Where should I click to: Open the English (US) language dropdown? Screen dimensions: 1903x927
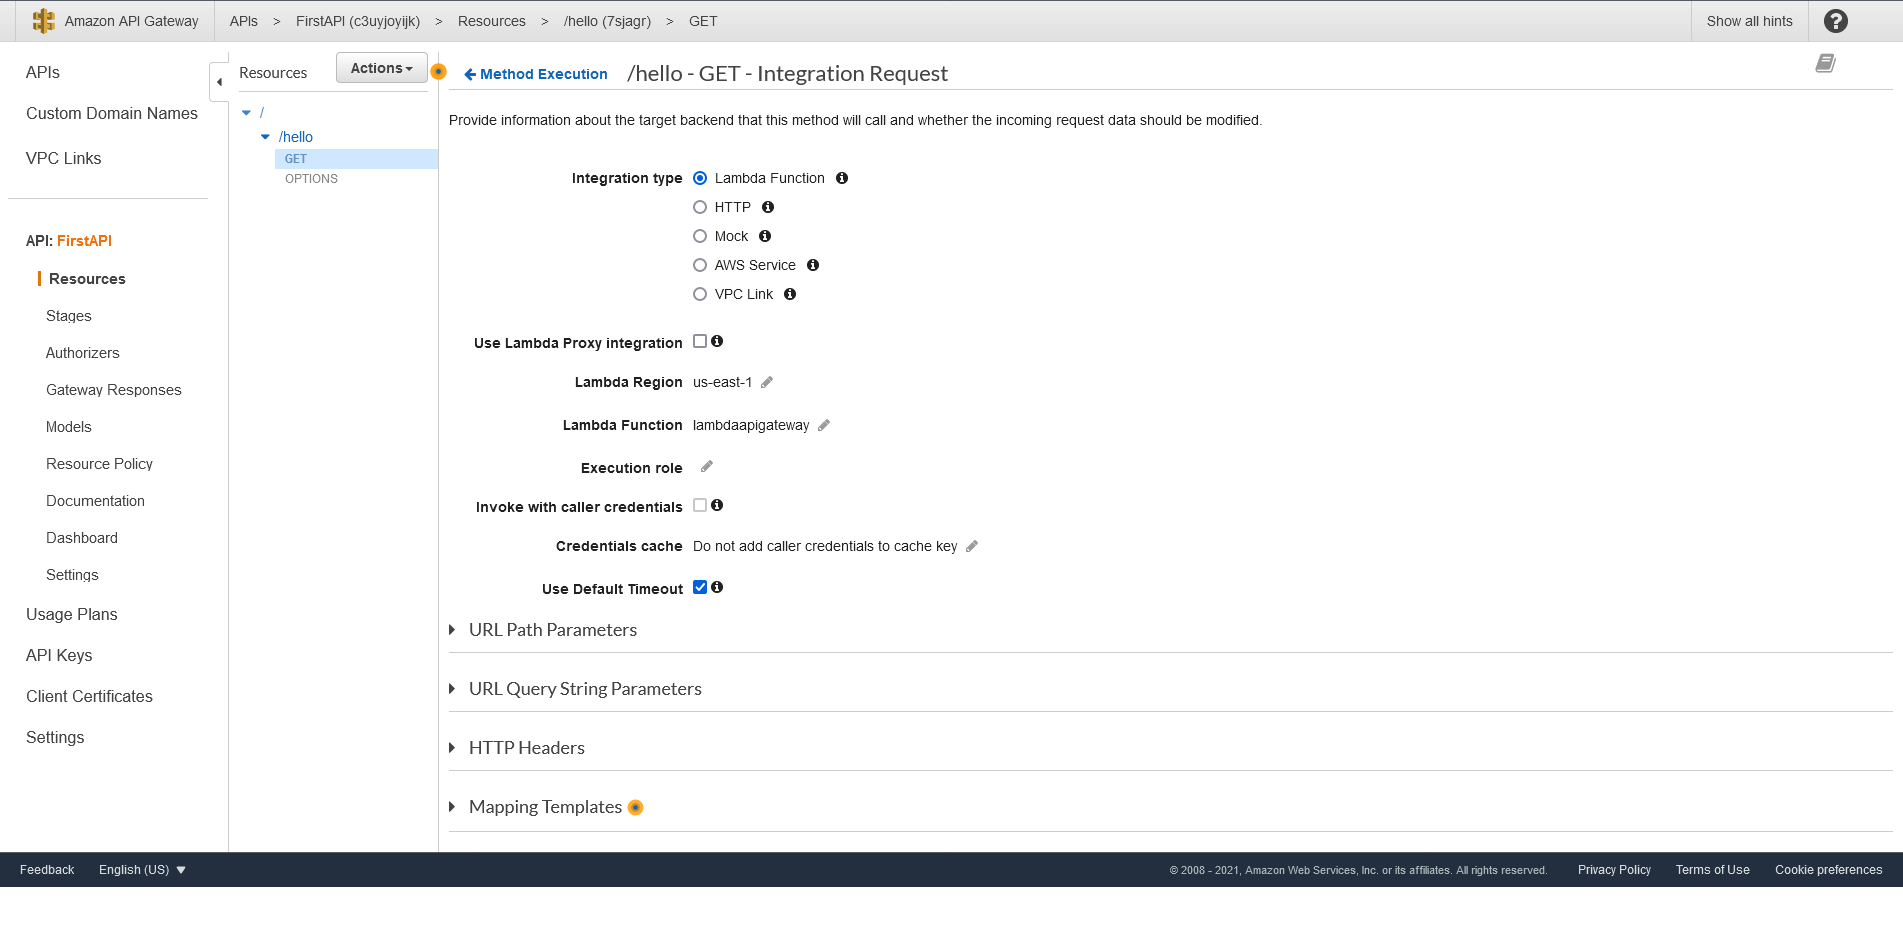(142, 870)
